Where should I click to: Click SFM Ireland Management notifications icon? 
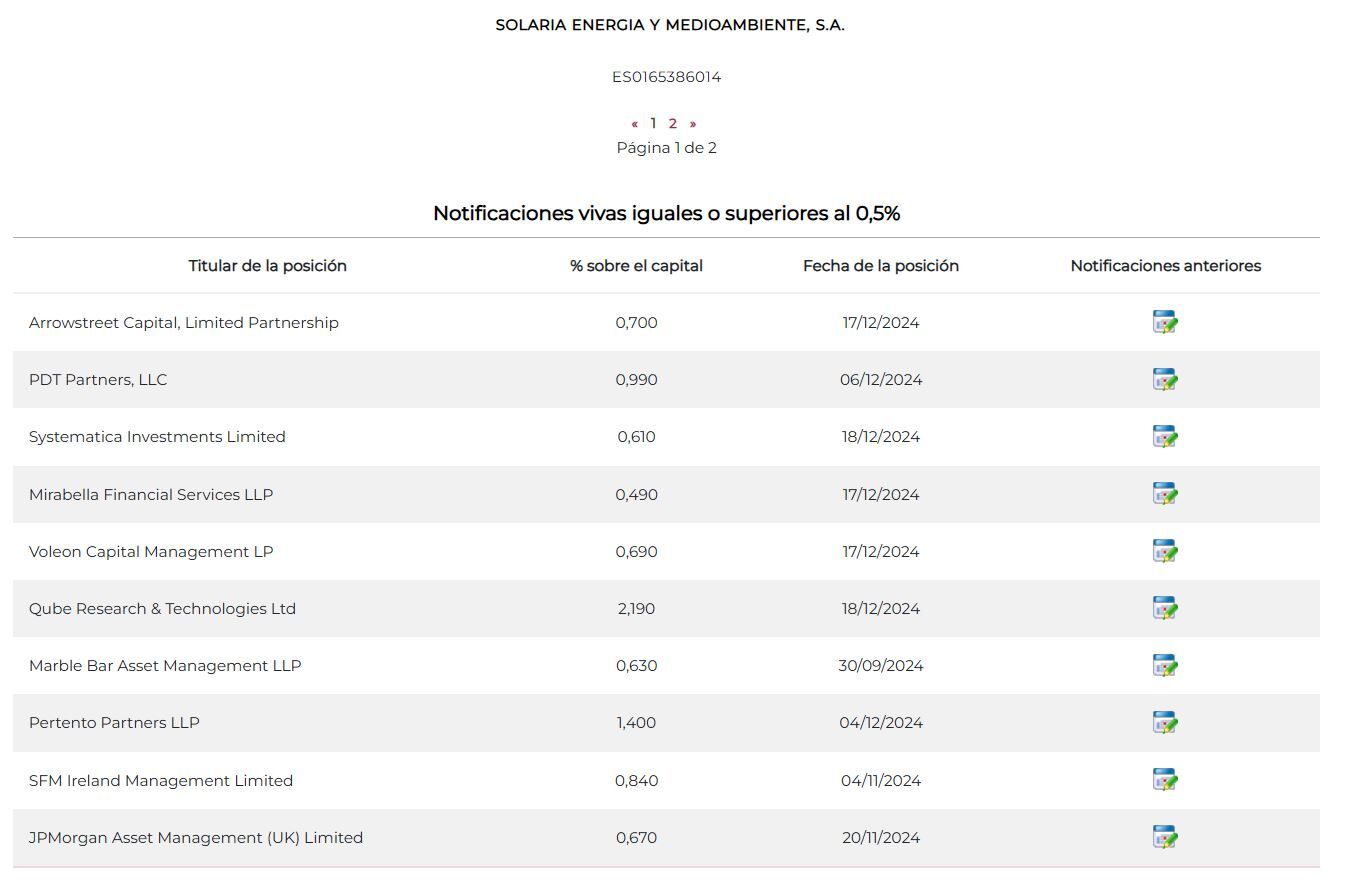(1165, 780)
